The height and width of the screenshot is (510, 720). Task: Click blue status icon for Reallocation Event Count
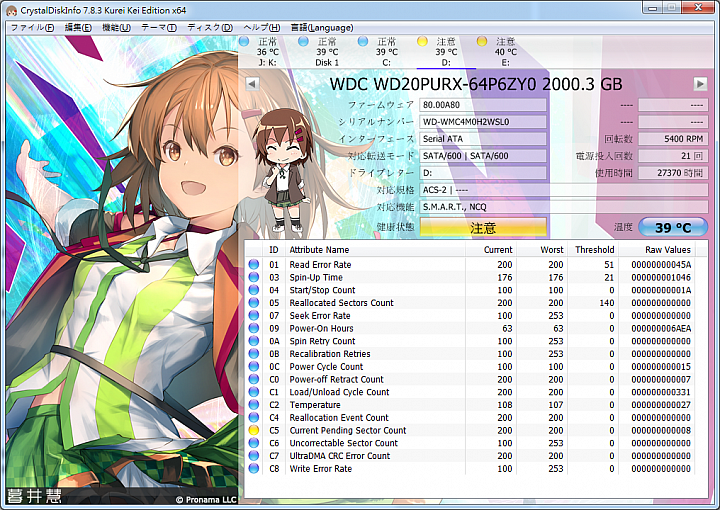pos(253,418)
